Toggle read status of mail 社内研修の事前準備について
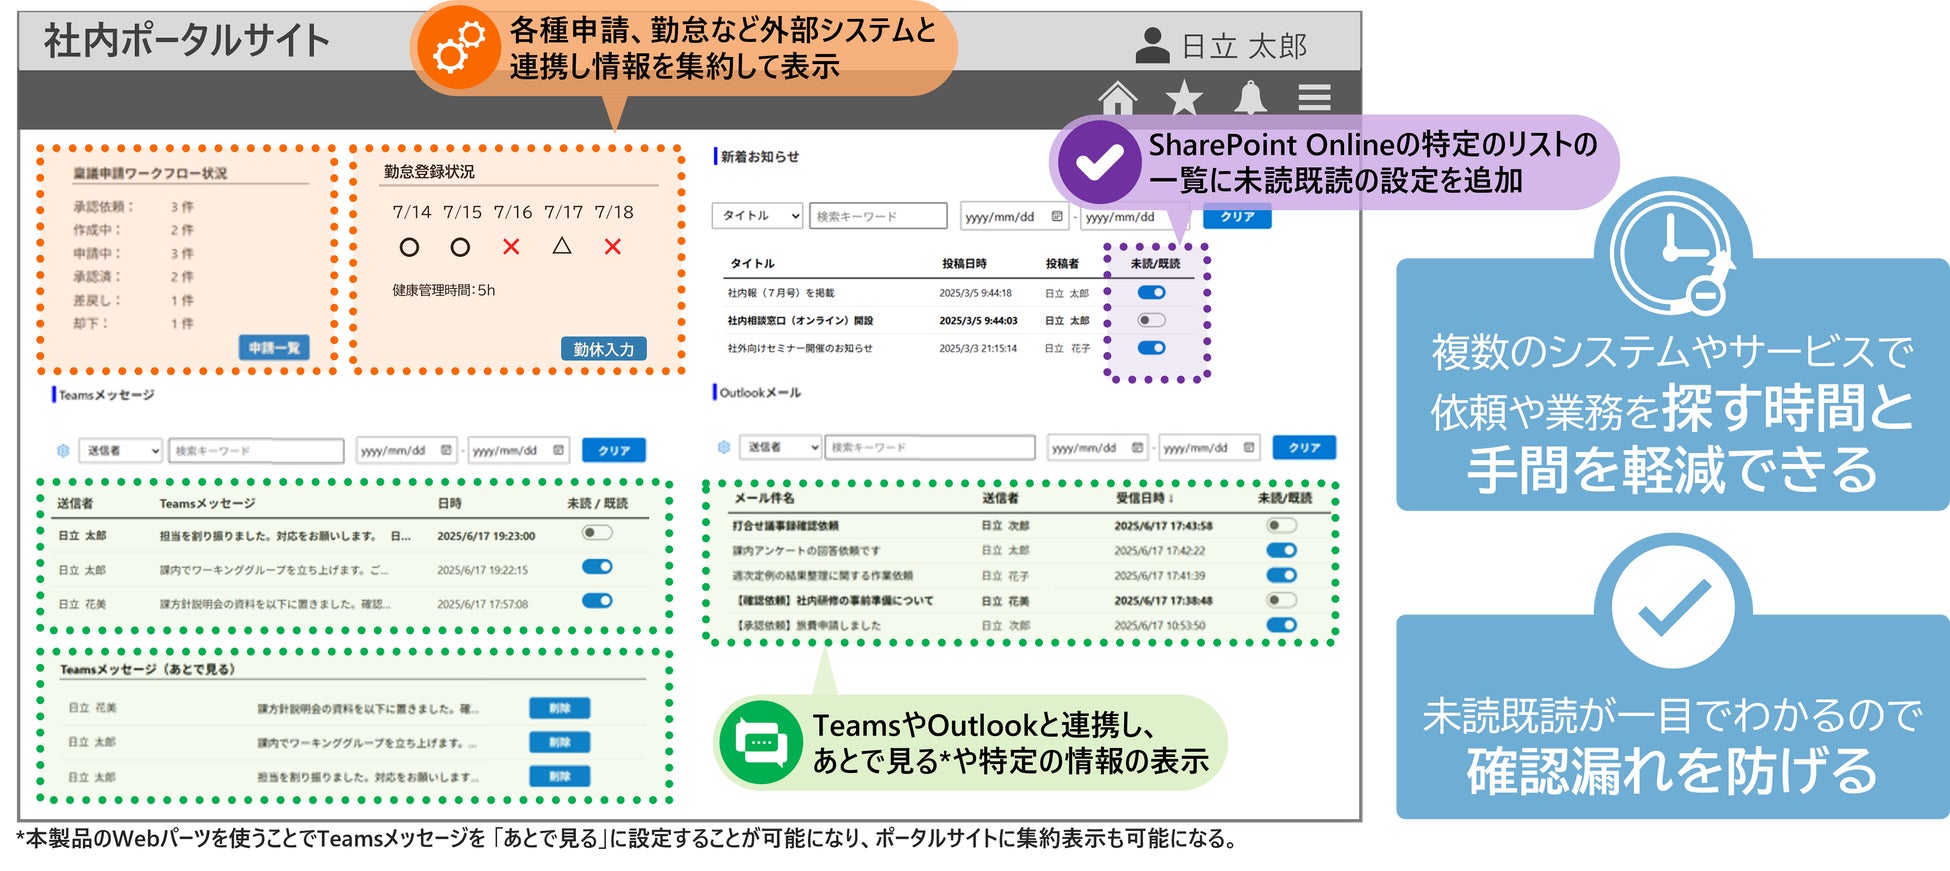This screenshot has width=1950, height=871. pyautogui.click(x=1281, y=600)
